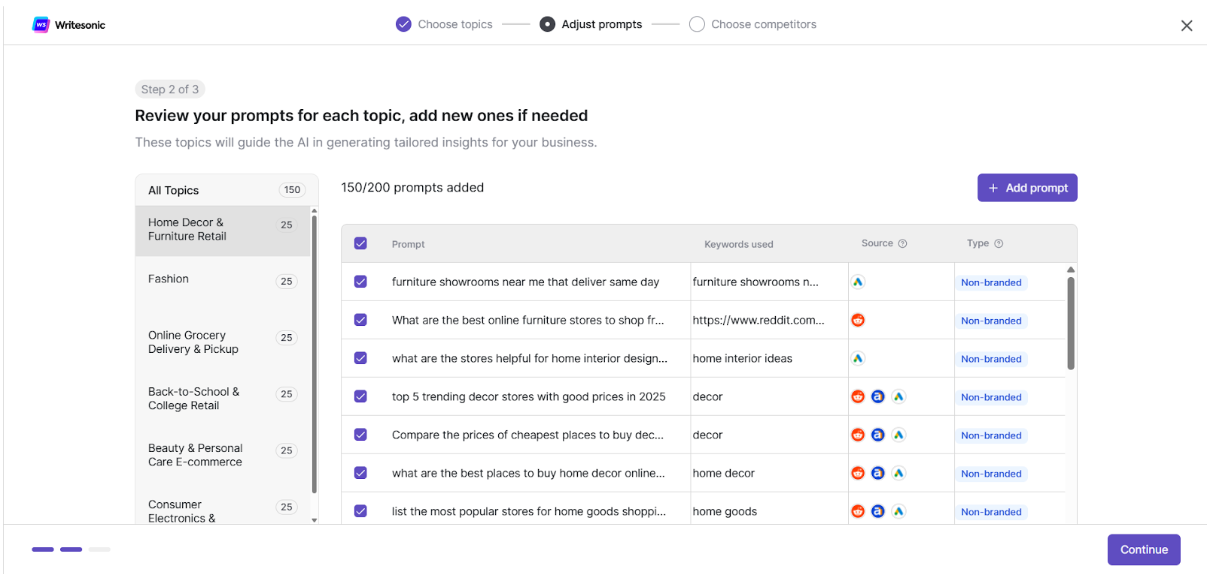This screenshot has height=582, width=1209.
Task: Click the Adjust prompts step indicator icon
Action: pyautogui.click(x=547, y=24)
